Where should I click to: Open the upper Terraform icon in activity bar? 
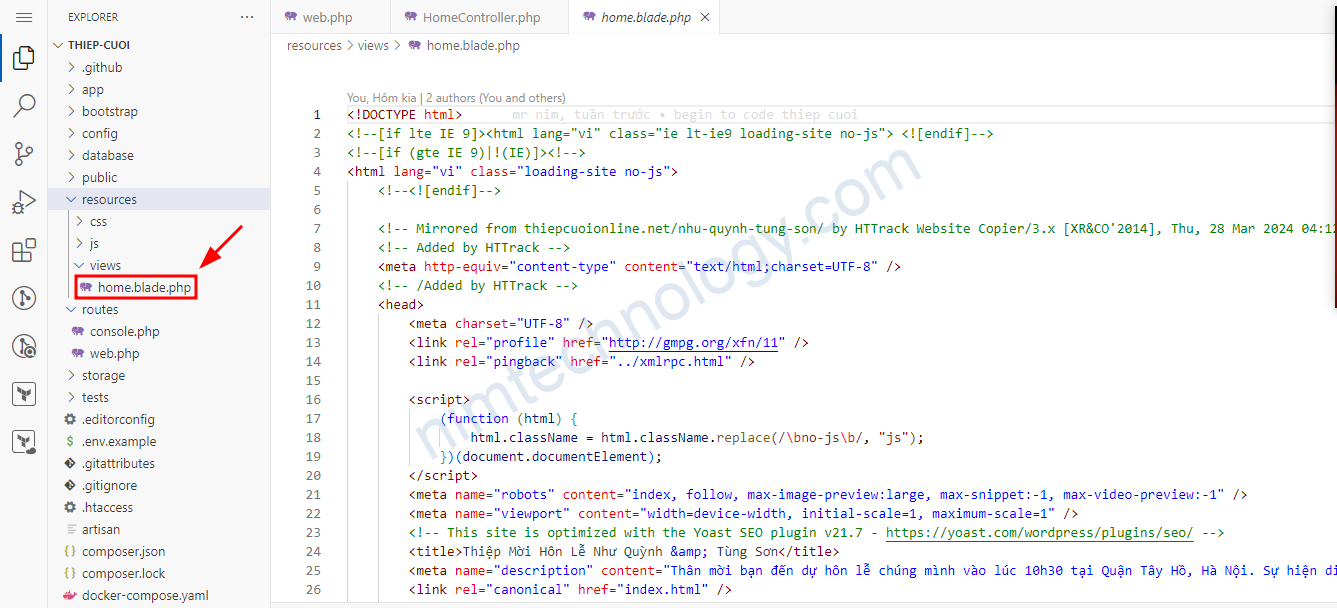pyautogui.click(x=24, y=394)
